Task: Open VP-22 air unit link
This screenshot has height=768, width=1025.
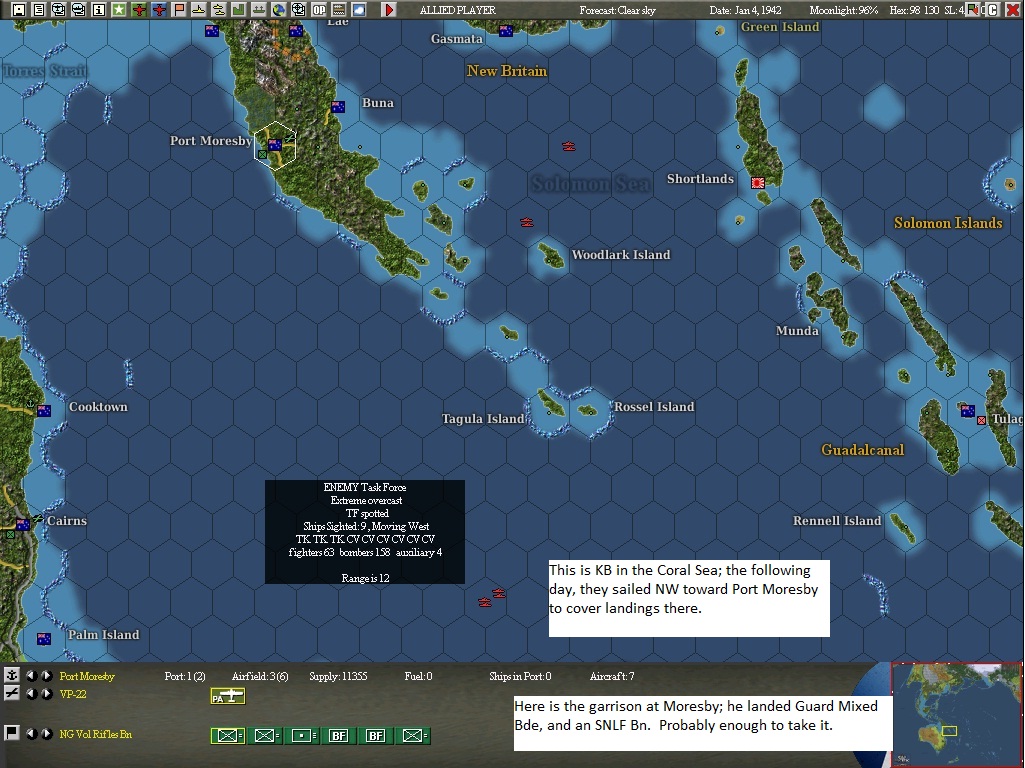Action: click(73, 694)
